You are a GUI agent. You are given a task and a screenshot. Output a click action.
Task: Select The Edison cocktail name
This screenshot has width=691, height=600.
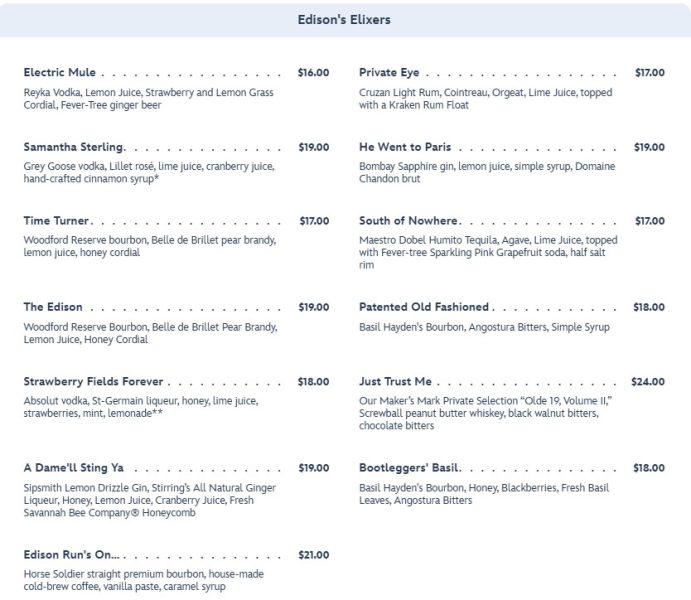[53, 307]
